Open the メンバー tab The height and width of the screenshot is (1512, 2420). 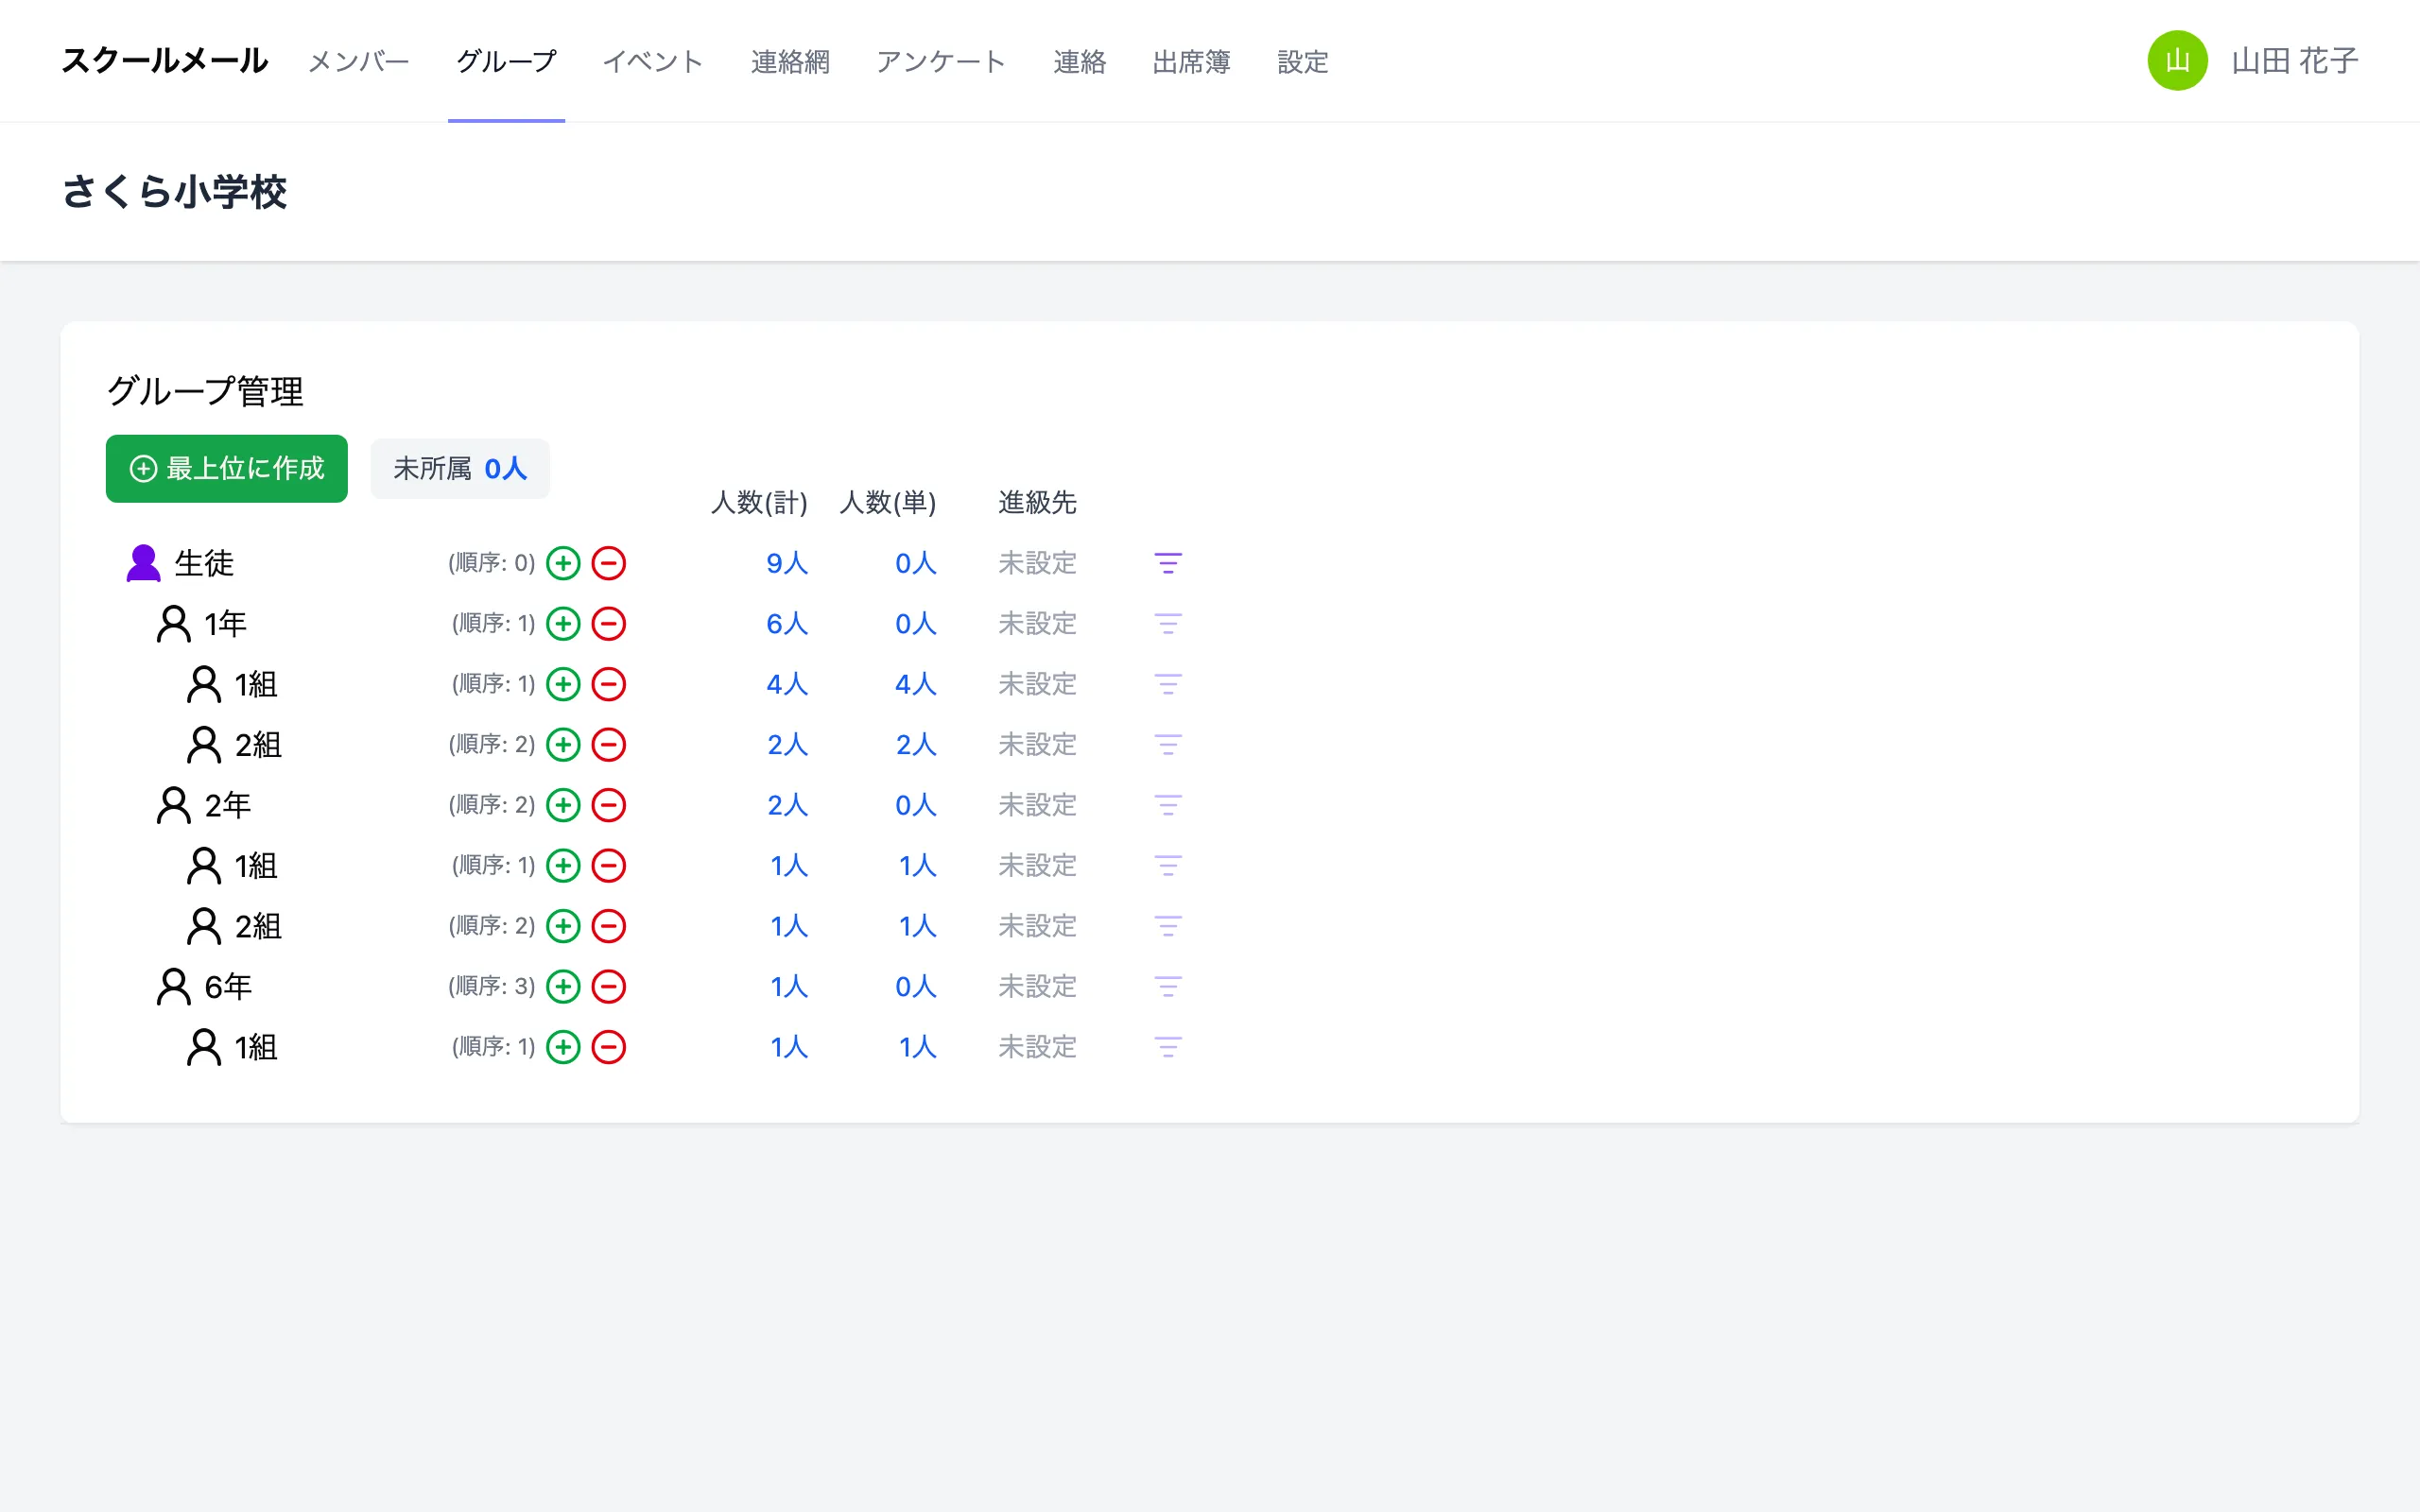359,61
